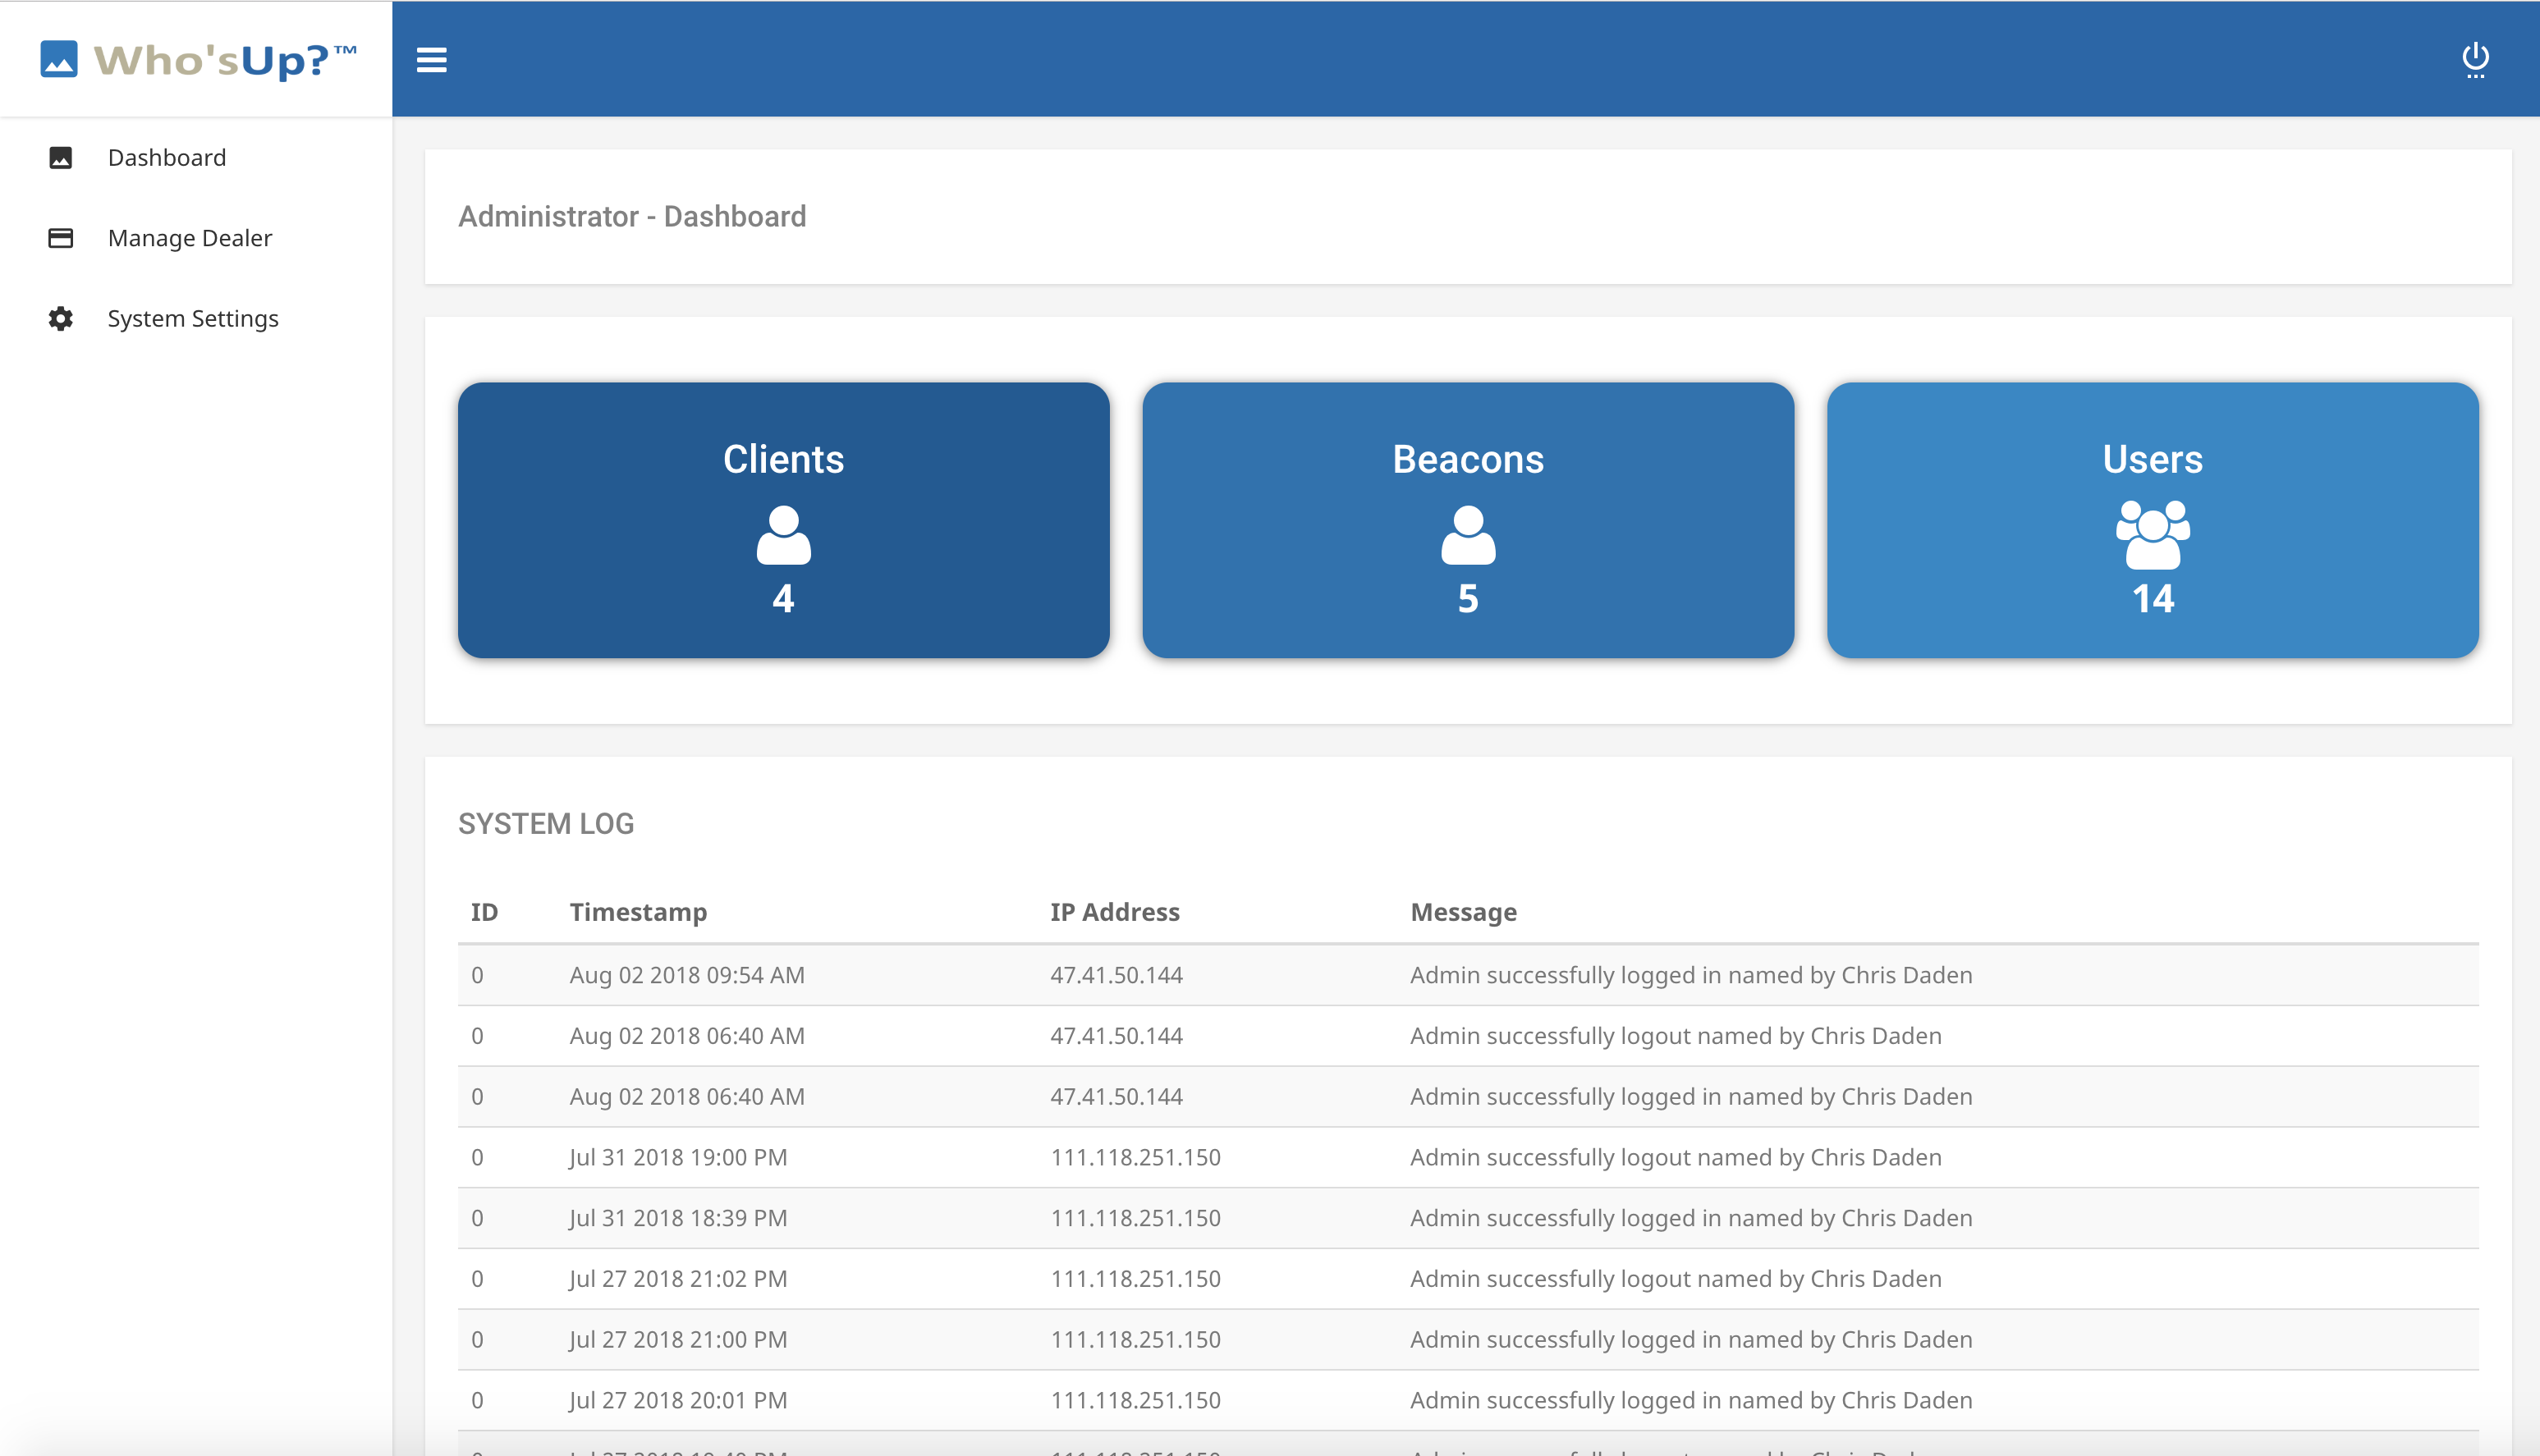Click the System Settings gear icon
This screenshot has width=2540, height=1456.
coord(61,319)
